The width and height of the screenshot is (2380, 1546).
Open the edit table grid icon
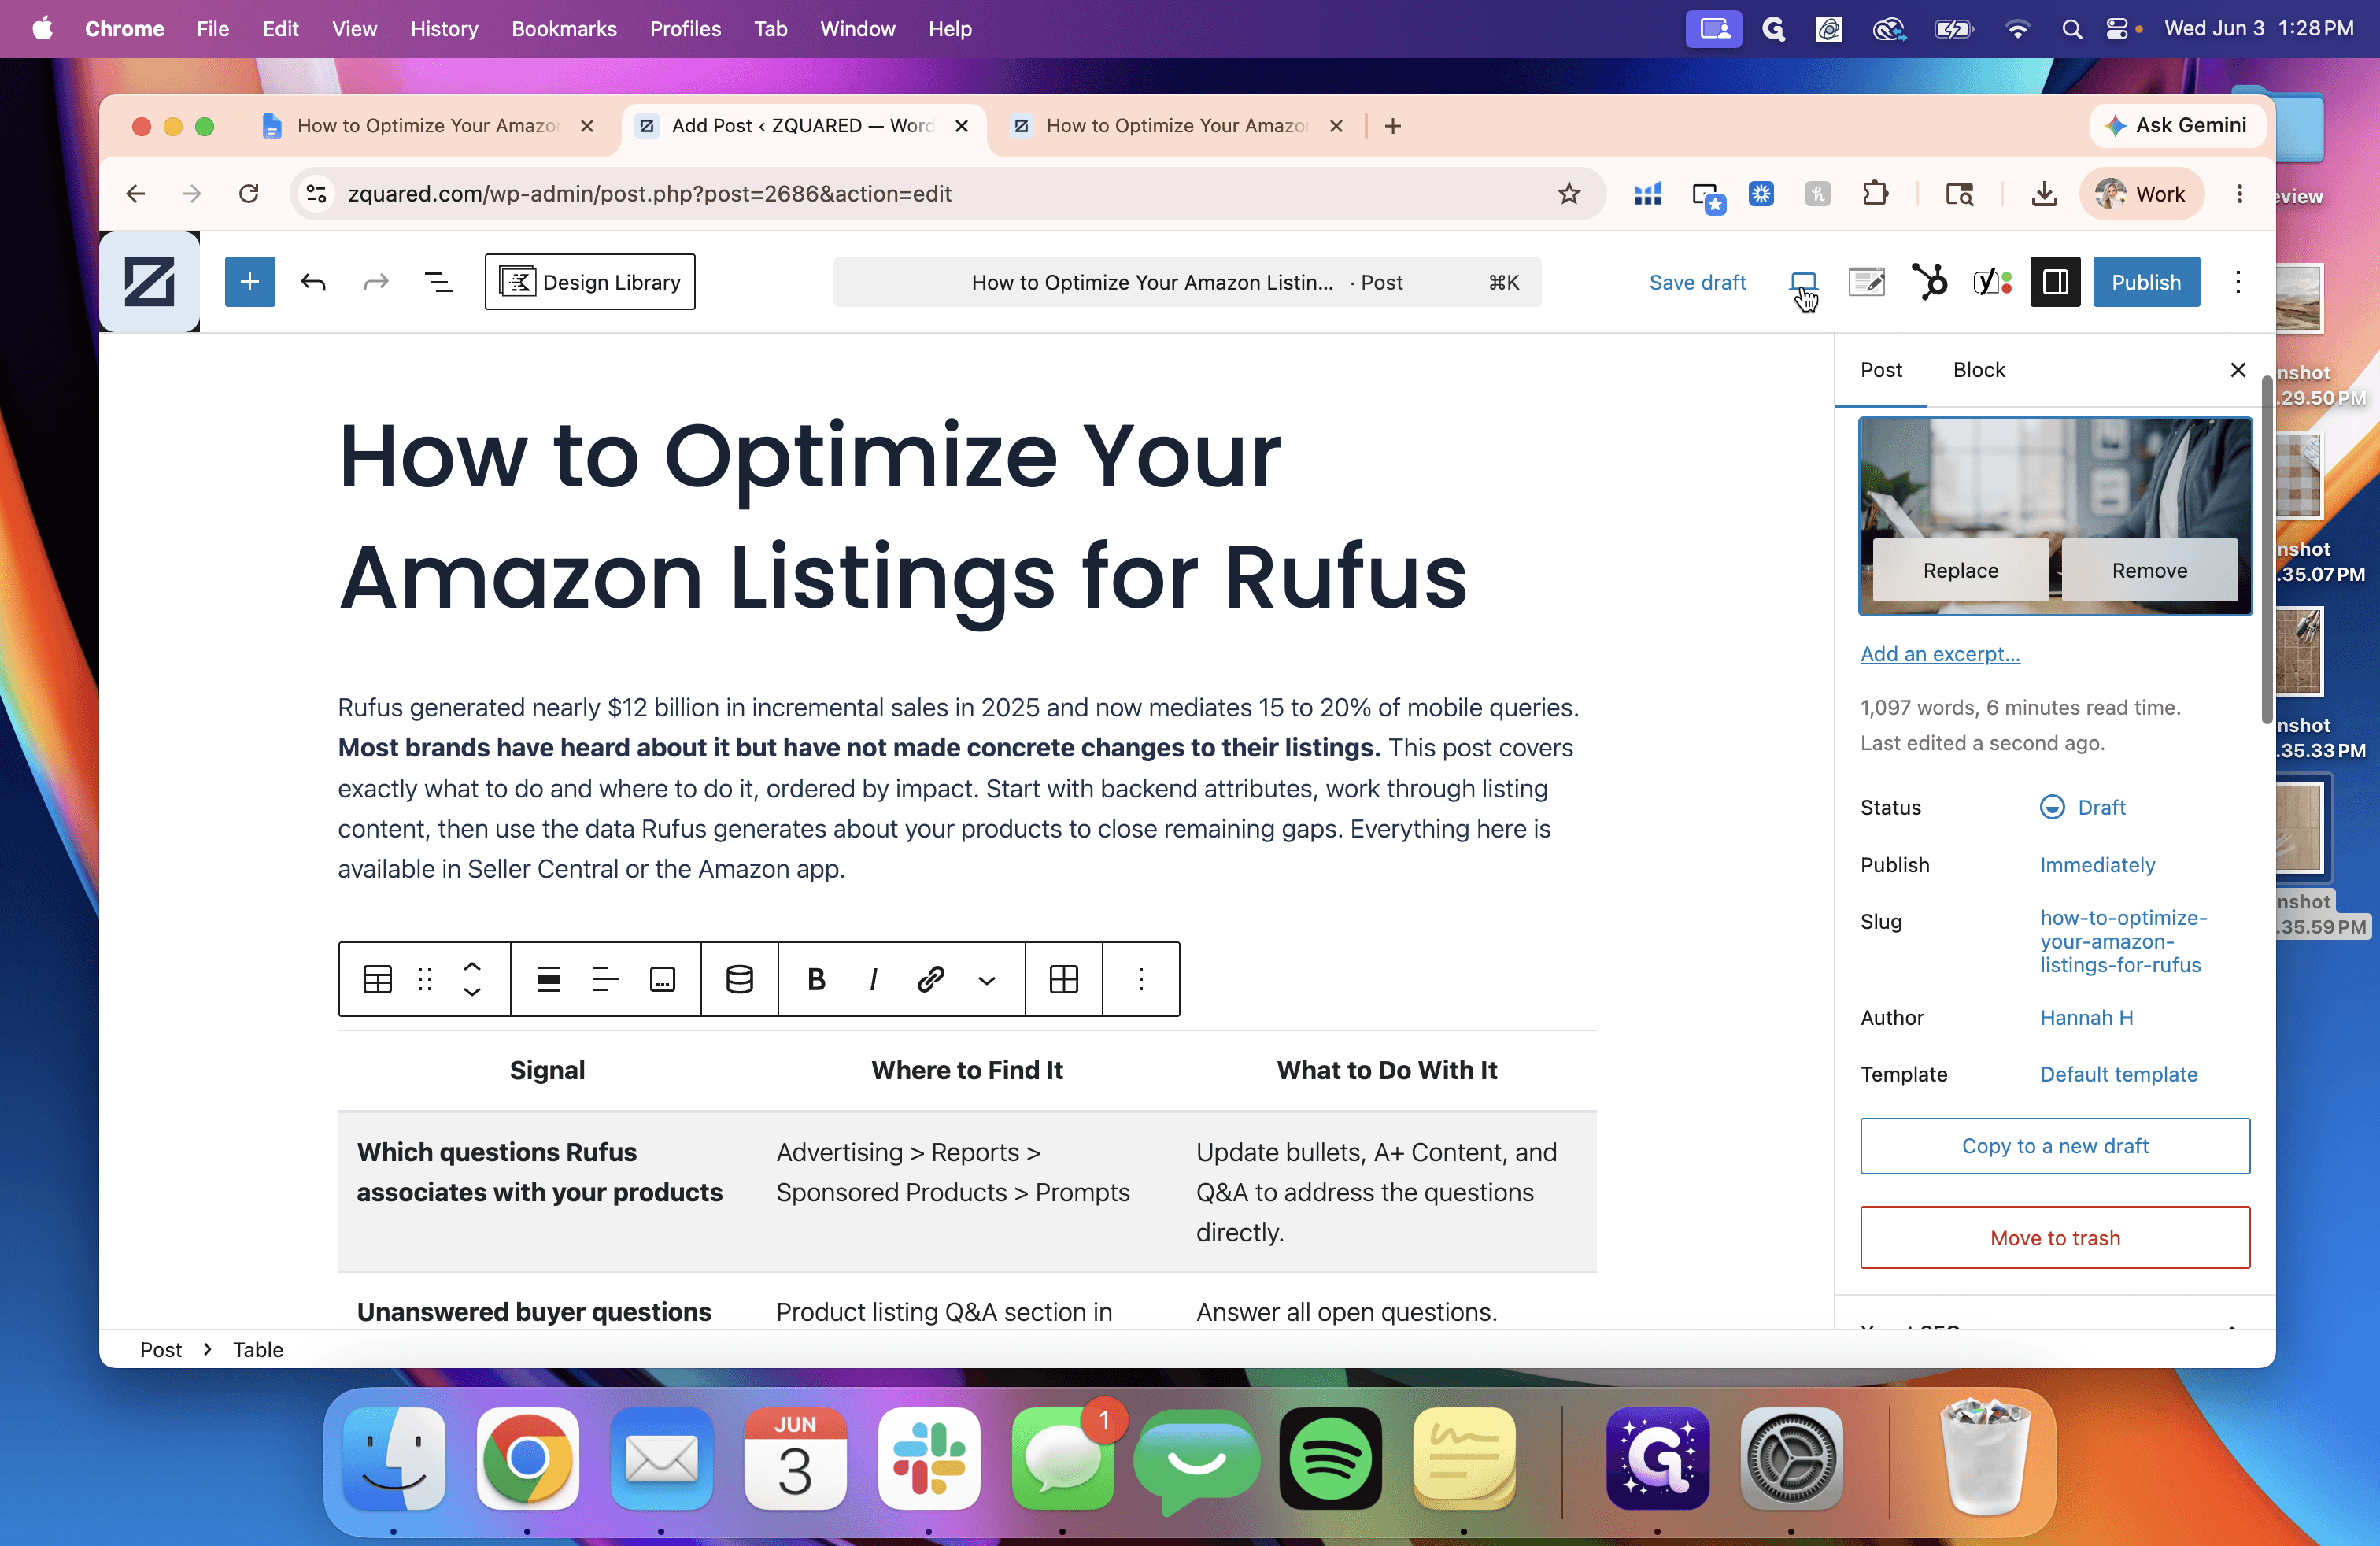point(1064,979)
